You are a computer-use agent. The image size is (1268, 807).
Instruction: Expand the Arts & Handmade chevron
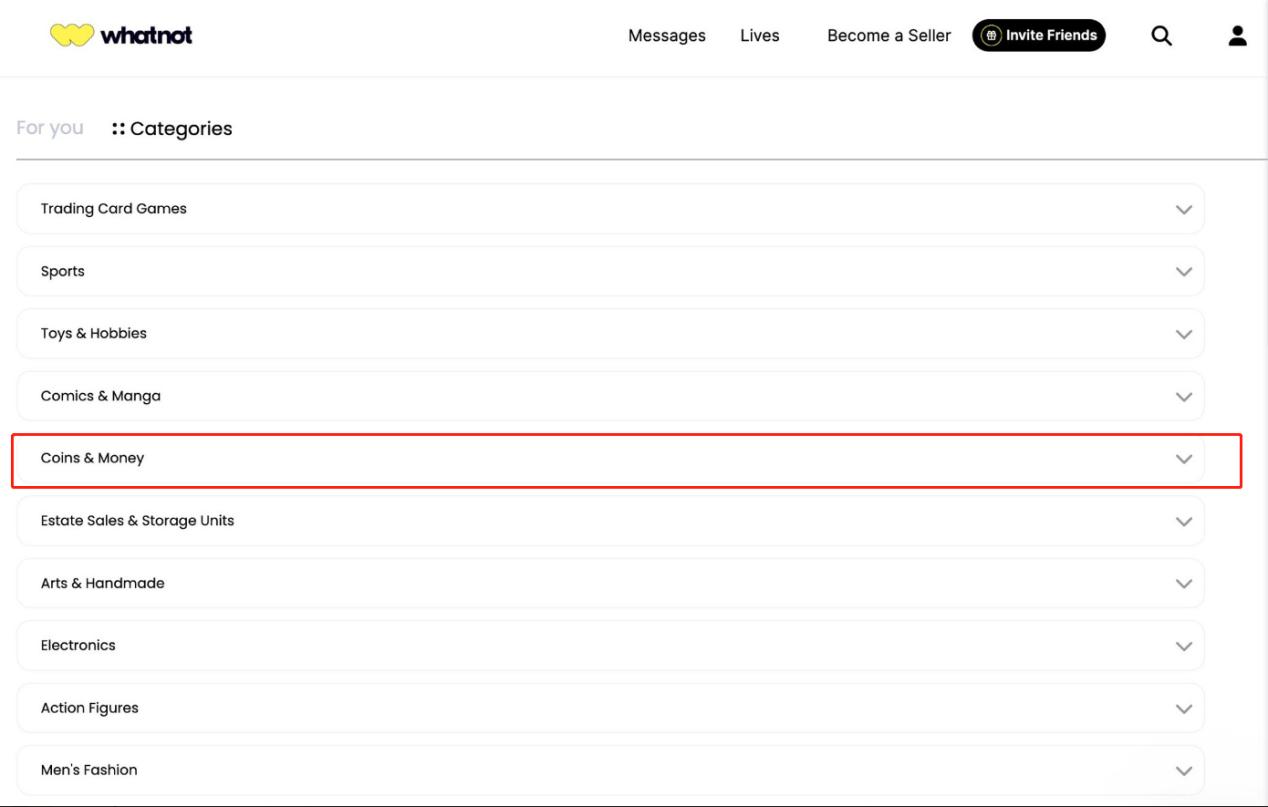1184,584
